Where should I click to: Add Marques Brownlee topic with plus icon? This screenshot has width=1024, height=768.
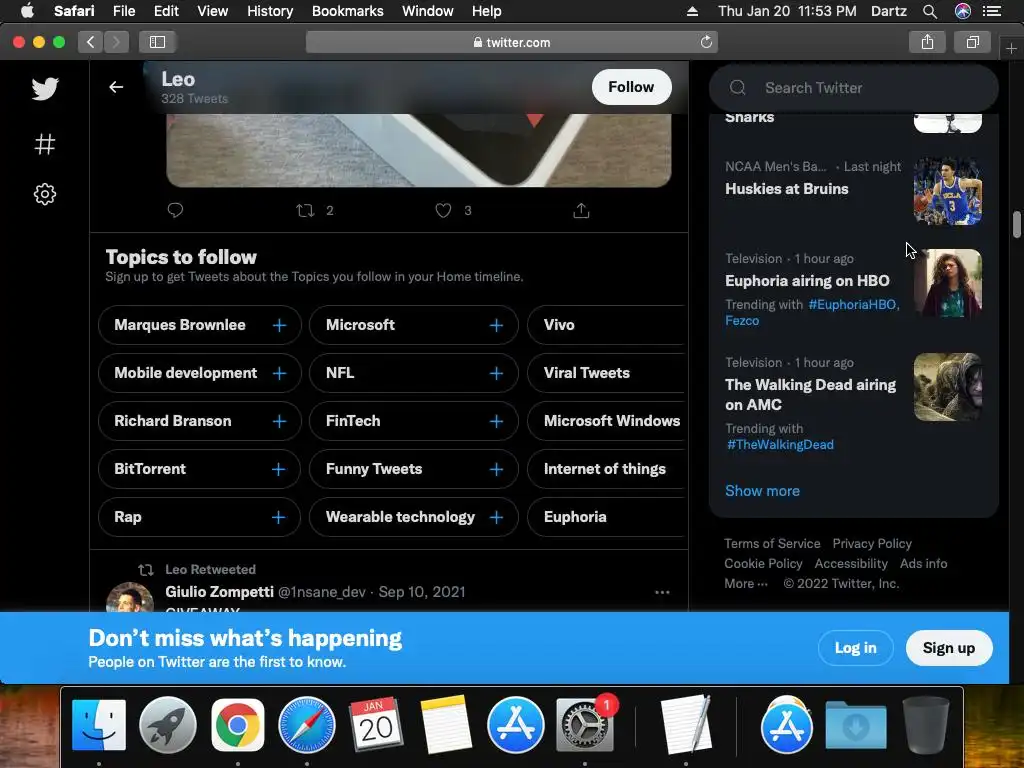tap(280, 325)
